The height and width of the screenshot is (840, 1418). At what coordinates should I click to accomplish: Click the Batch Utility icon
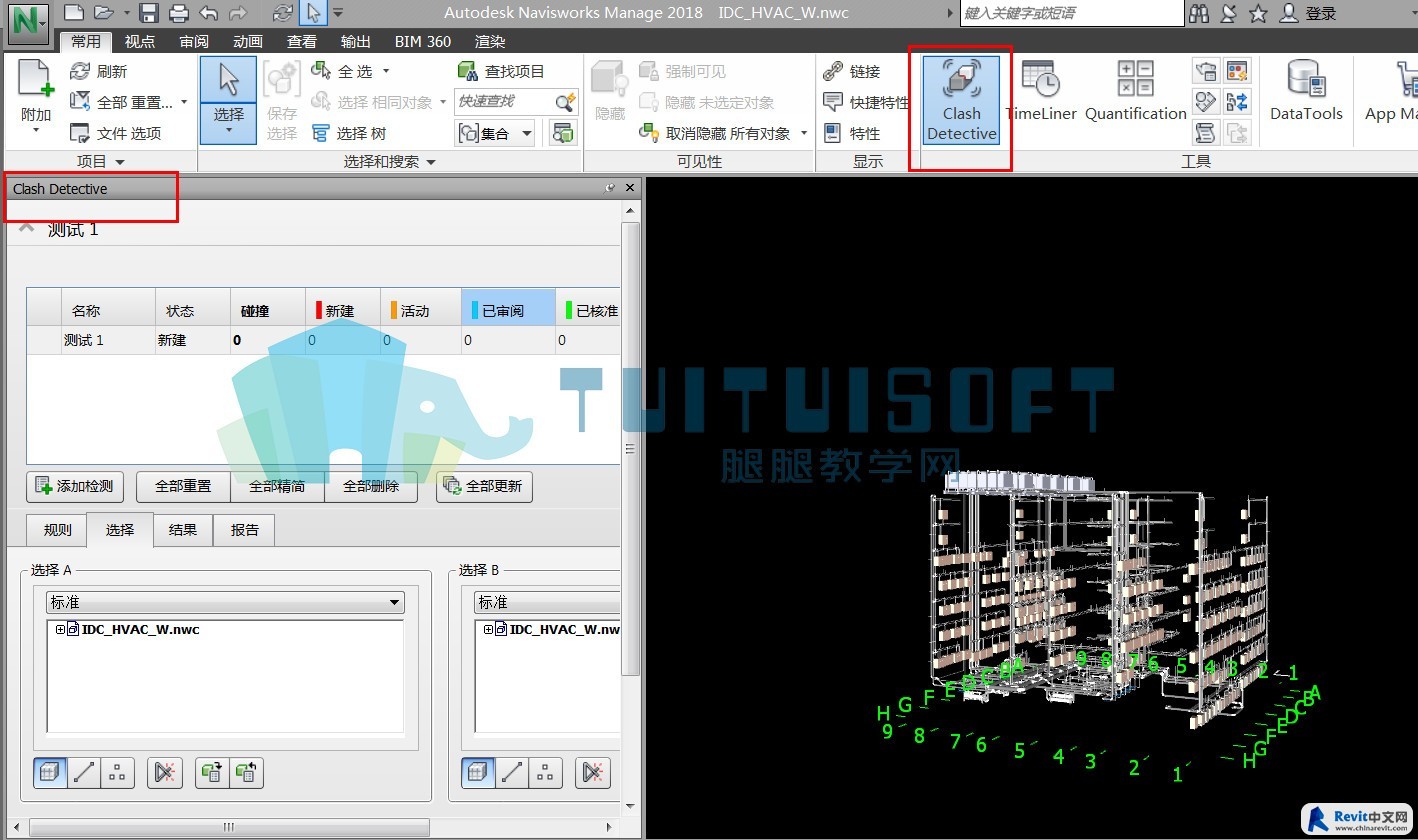click(x=1237, y=101)
